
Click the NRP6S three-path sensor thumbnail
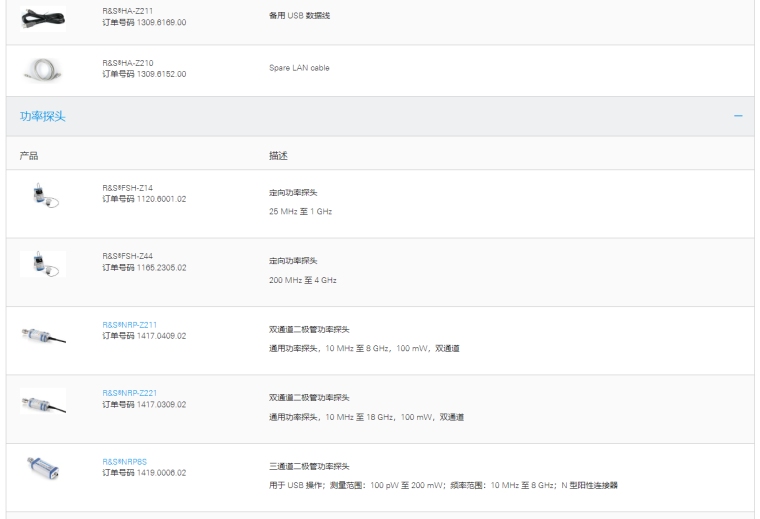pos(42,469)
